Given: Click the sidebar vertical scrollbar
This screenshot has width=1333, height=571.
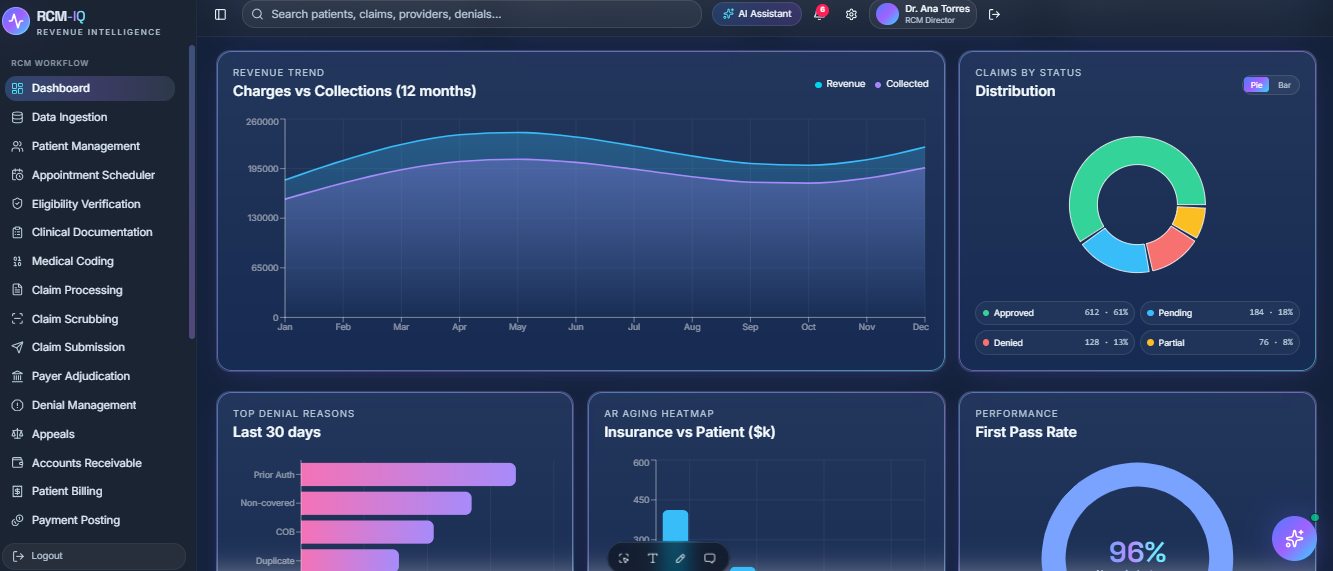Looking at the screenshot, I should tap(192, 190).
